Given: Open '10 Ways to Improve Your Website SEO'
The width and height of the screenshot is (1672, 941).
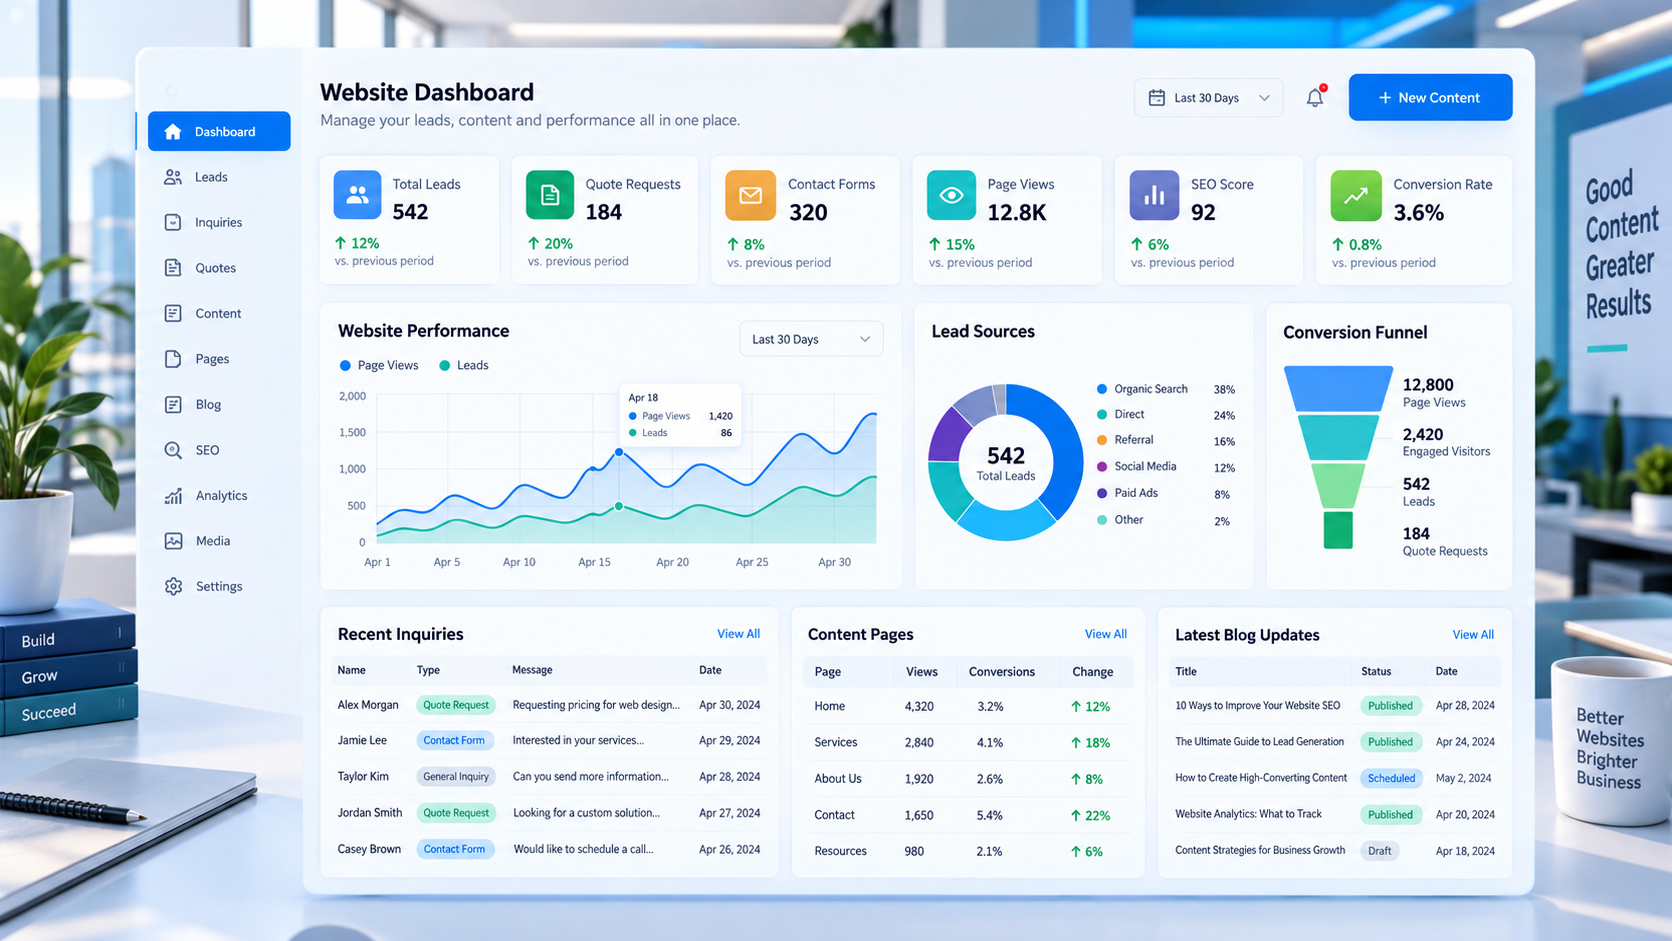Looking at the screenshot, I should 1257,706.
